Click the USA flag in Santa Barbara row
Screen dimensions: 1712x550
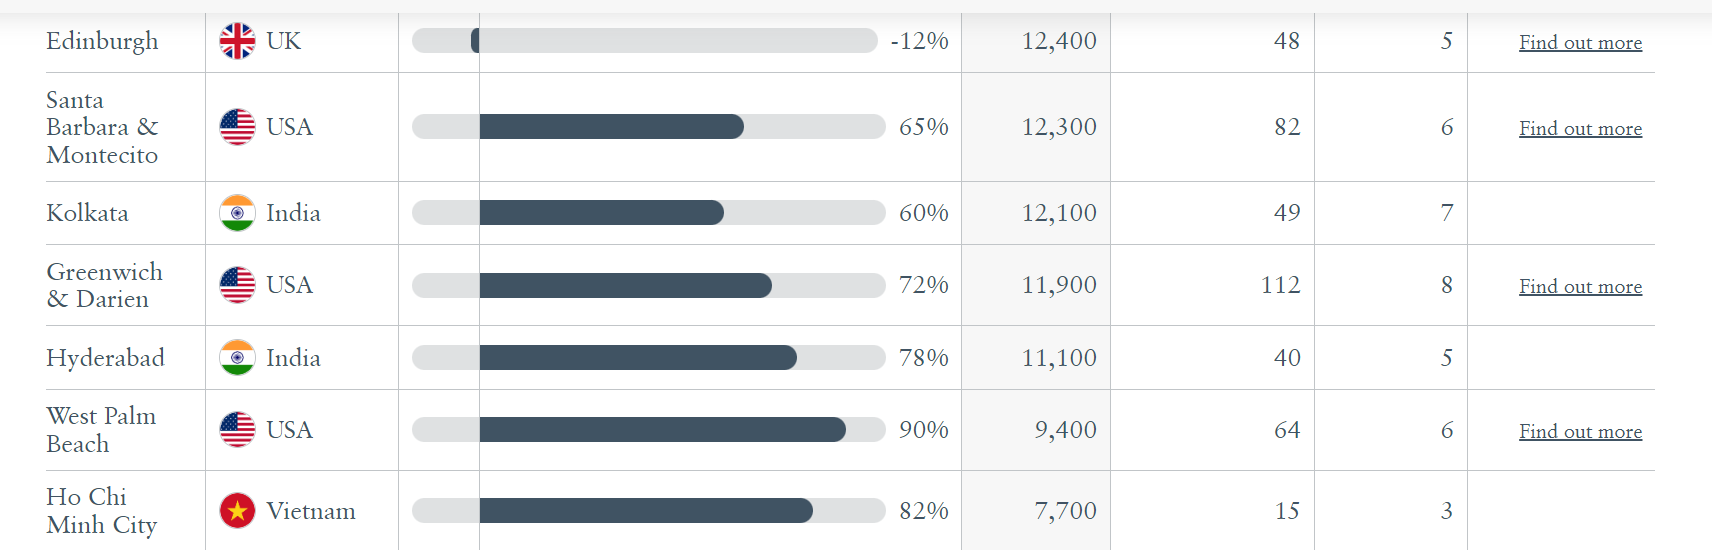pos(237,127)
